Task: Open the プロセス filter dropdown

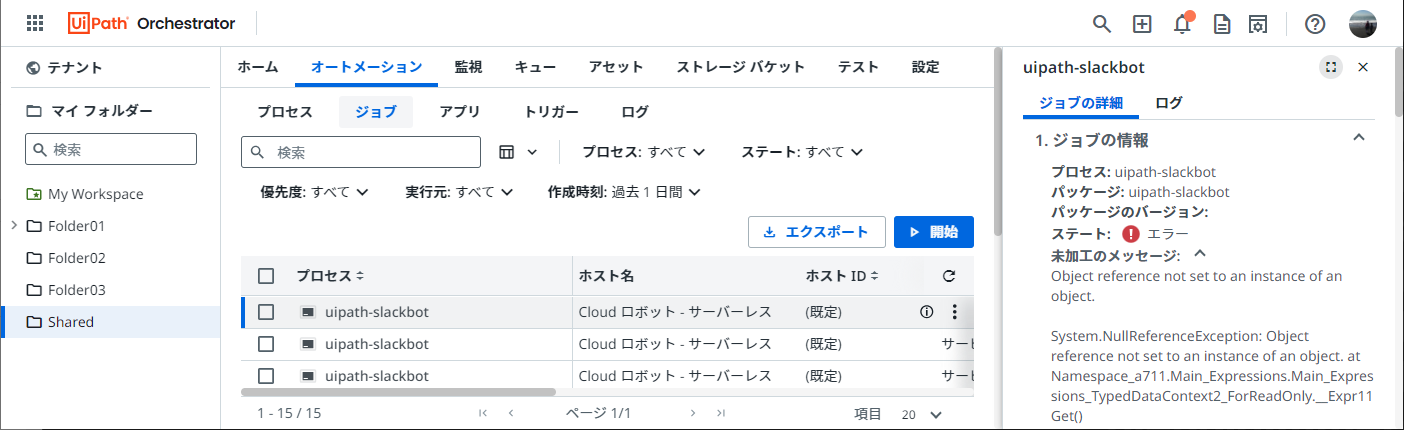Action: (x=644, y=152)
